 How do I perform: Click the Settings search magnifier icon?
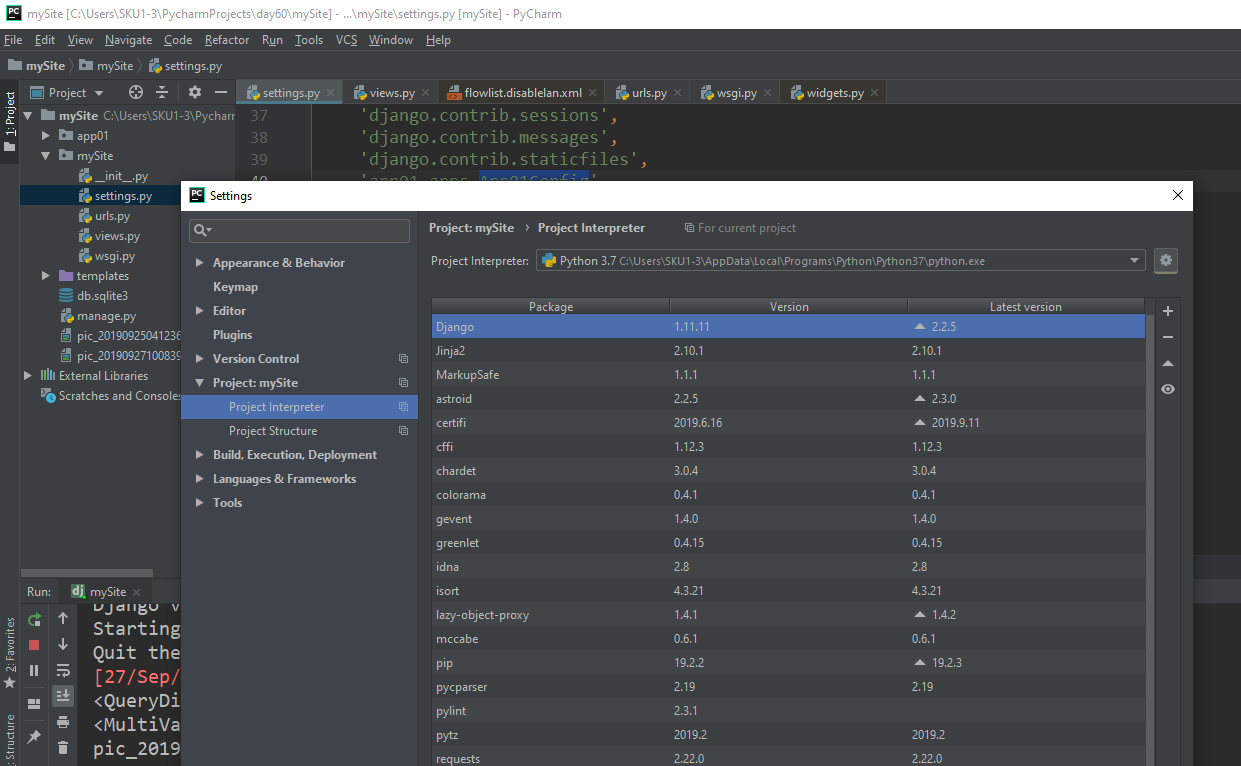[x=202, y=230]
